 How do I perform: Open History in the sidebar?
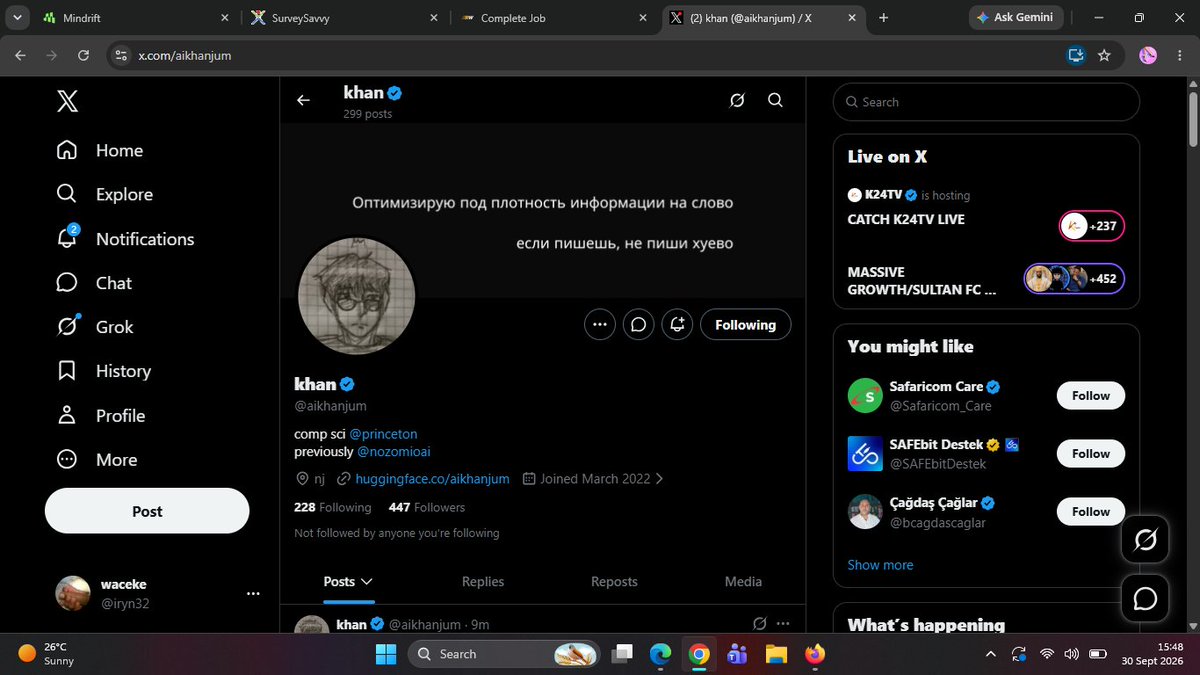pos(103,371)
